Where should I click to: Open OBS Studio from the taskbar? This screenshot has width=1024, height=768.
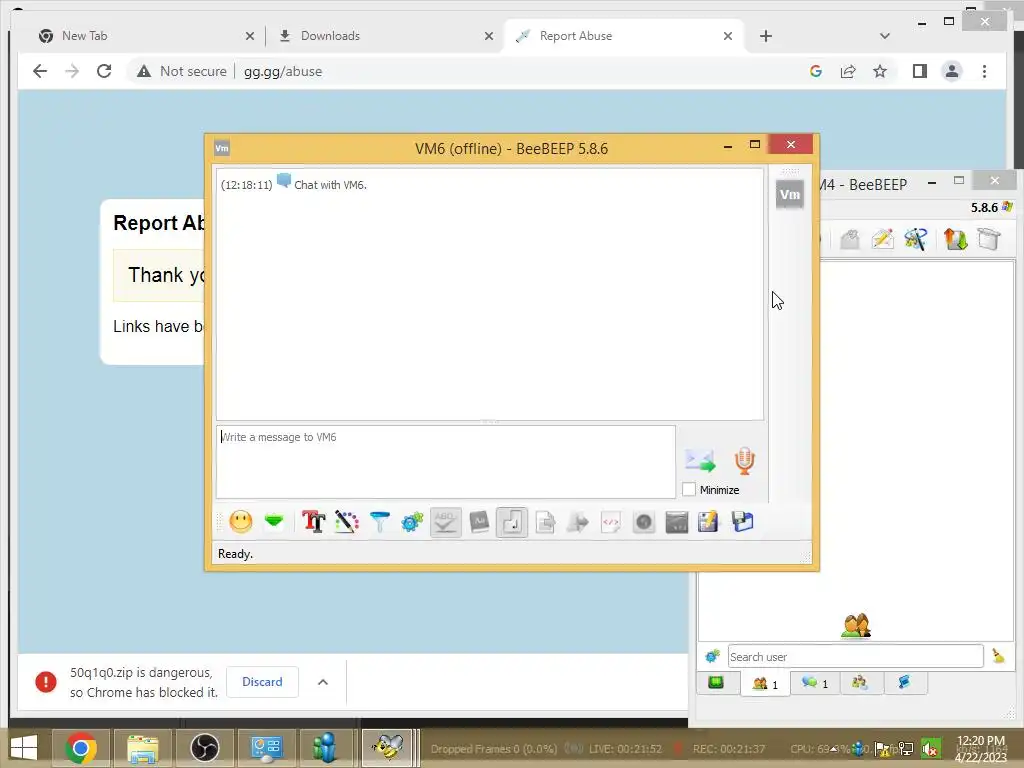[205, 748]
